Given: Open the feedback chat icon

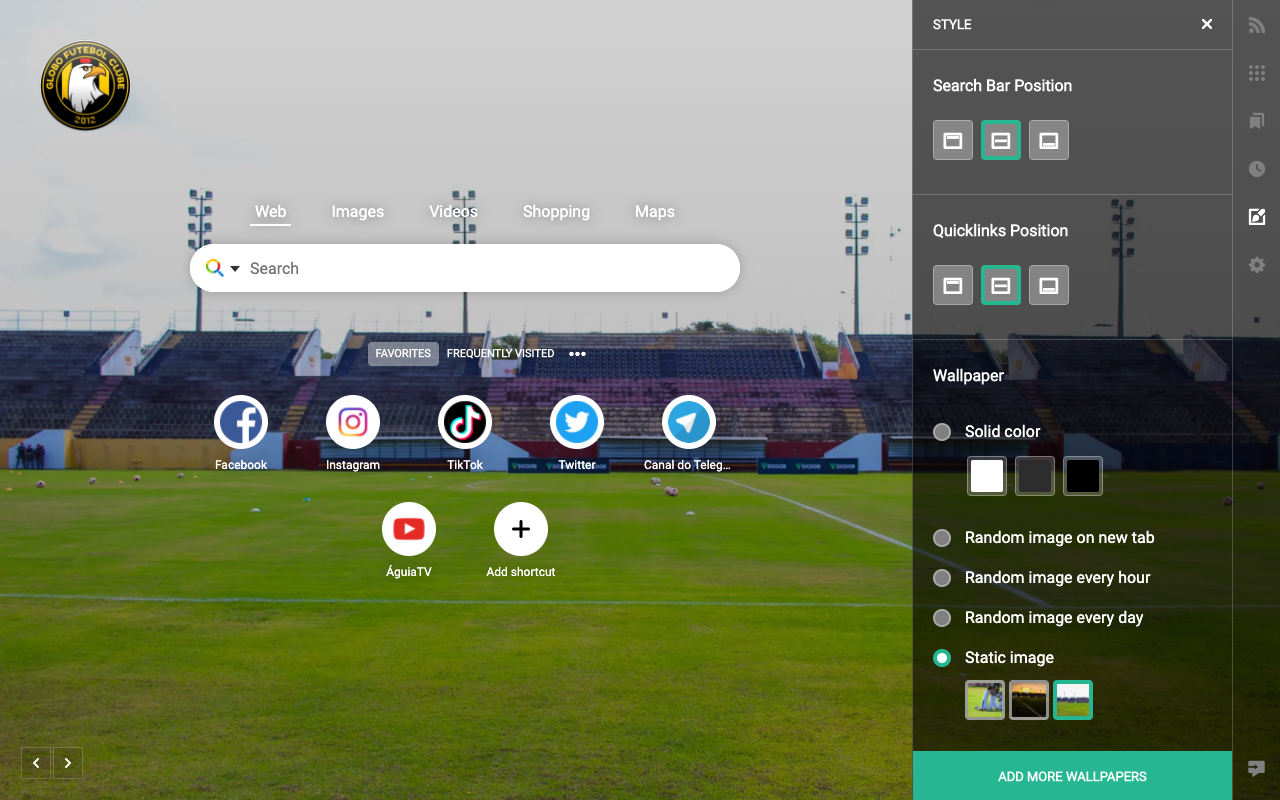Looking at the screenshot, I should pos(1257,768).
